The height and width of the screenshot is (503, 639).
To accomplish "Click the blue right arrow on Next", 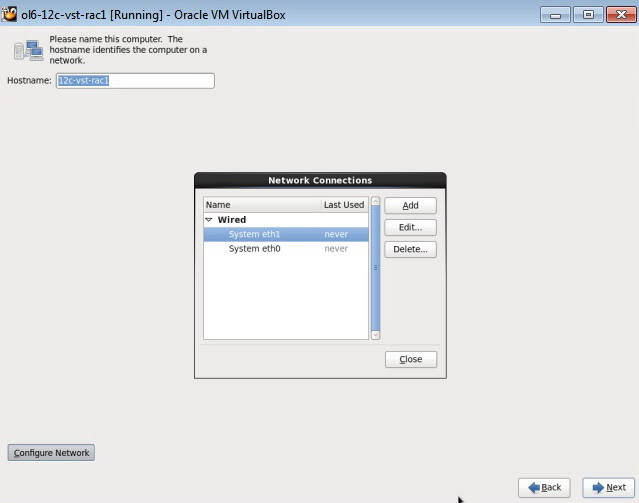I will tap(598, 488).
